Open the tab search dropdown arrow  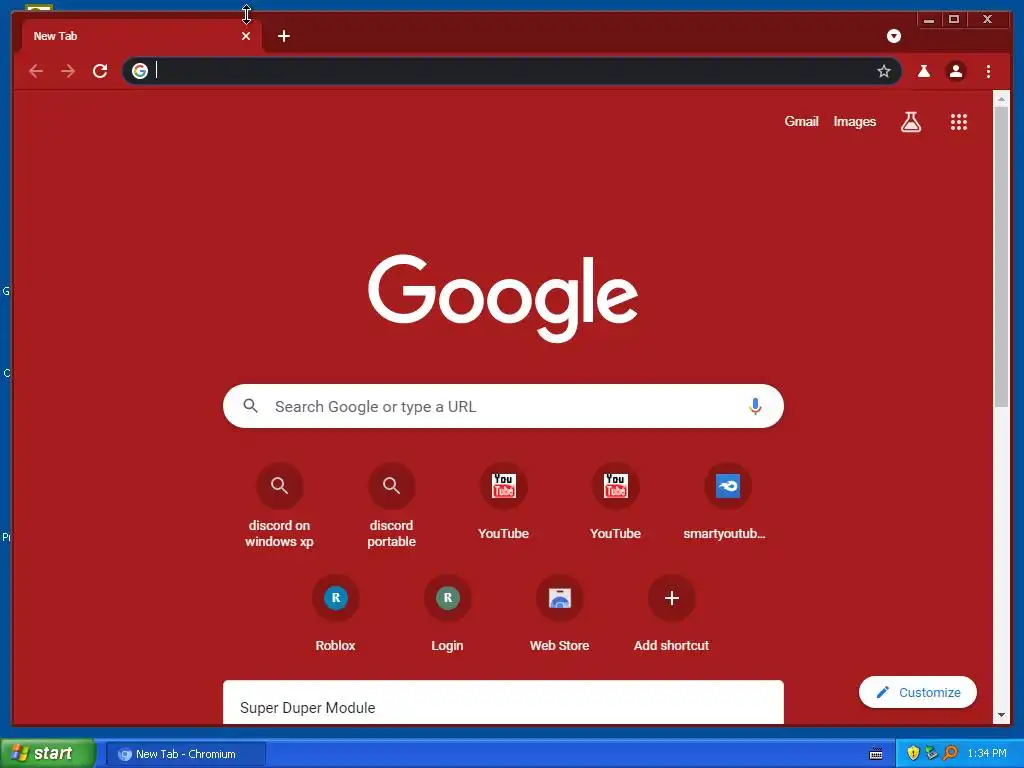coord(894,36)
